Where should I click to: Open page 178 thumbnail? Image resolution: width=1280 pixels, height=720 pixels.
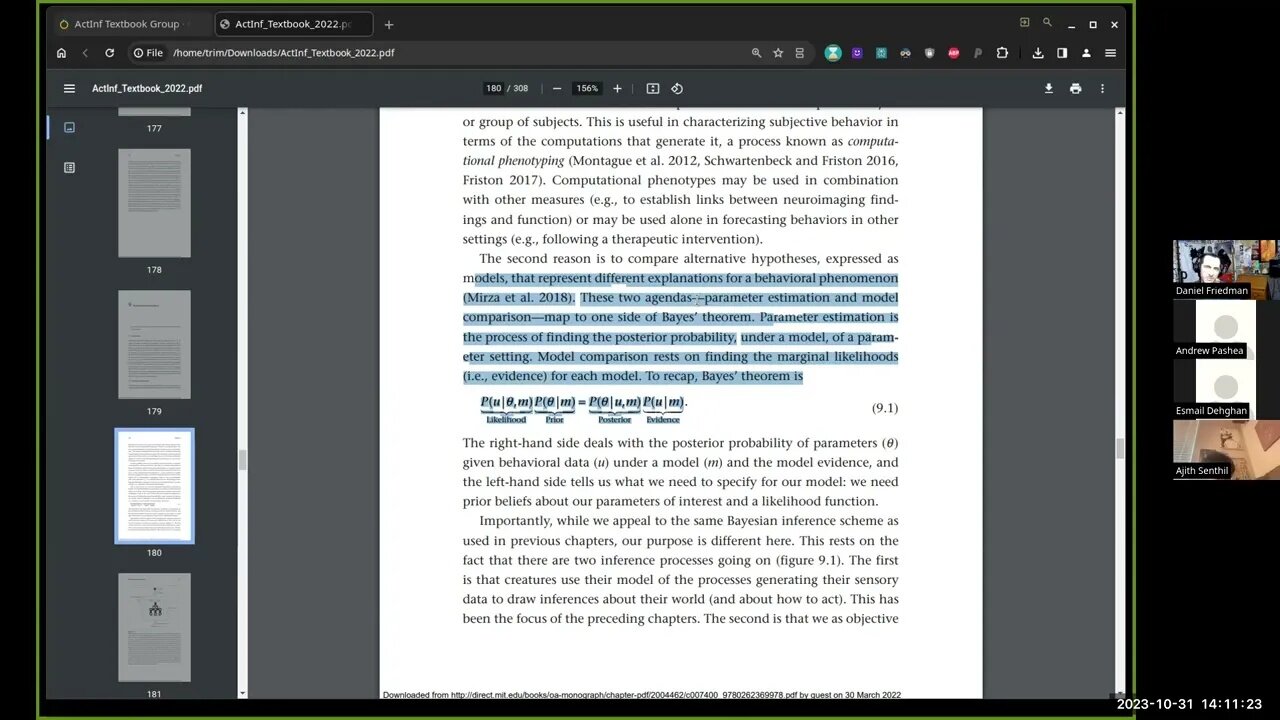point(154,203)
